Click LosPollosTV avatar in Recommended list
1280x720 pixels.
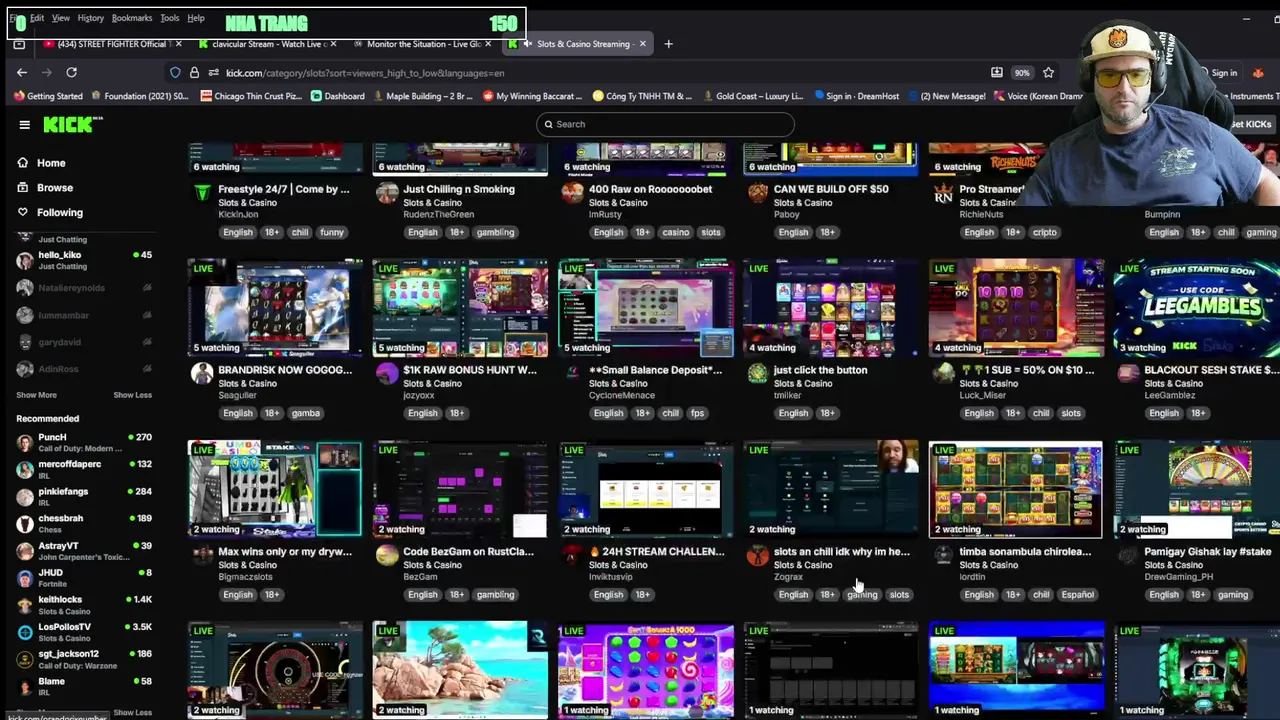[x=25, y=632]
